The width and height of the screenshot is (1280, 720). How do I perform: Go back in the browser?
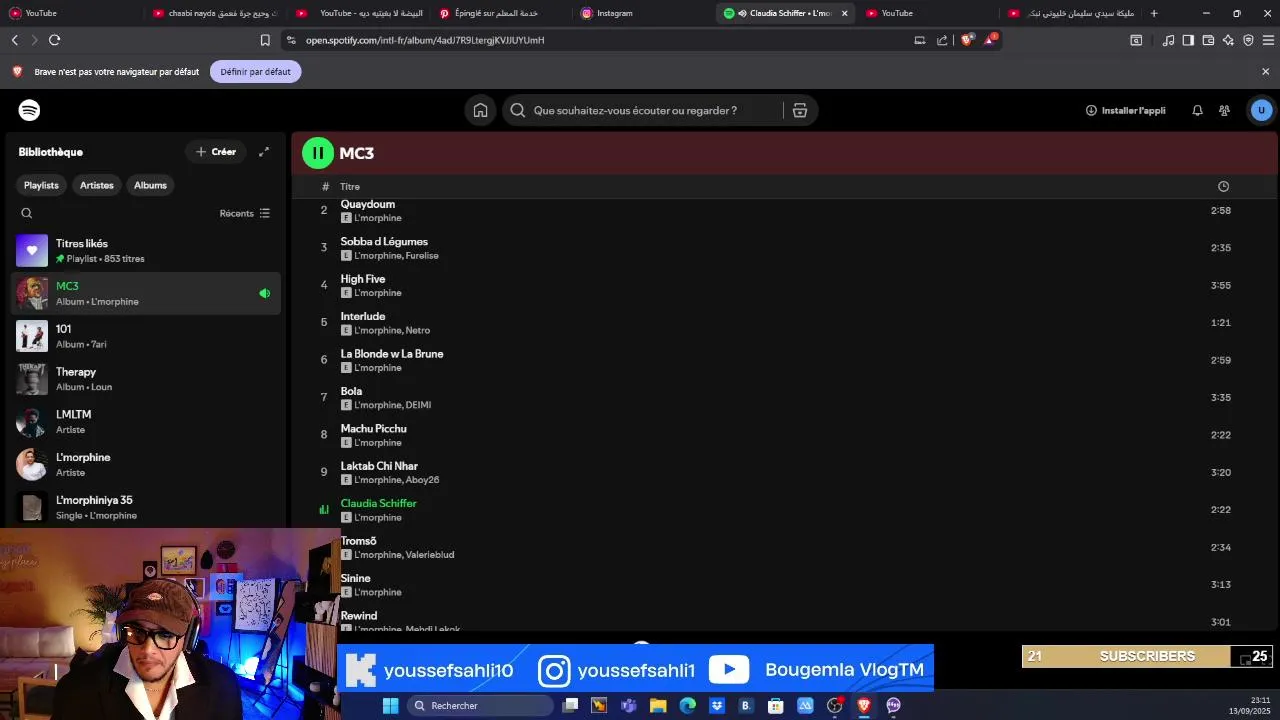point(14,40)
